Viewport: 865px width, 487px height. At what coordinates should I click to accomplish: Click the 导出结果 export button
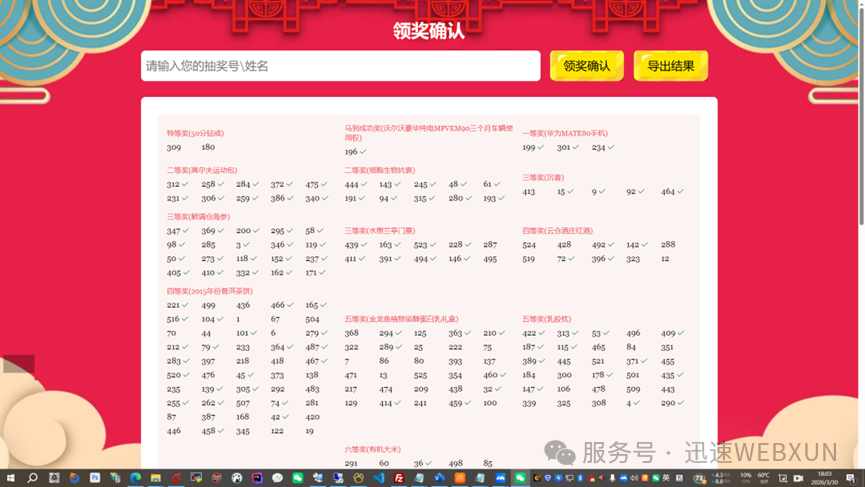670,66
